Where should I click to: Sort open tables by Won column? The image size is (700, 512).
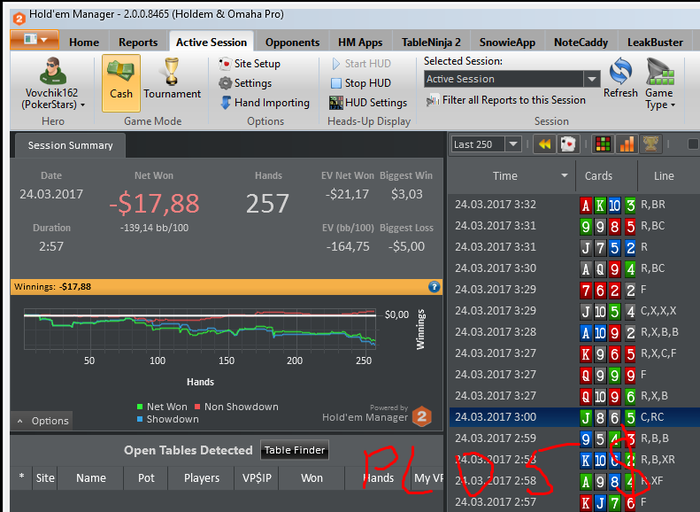click(x=312, y=478)
